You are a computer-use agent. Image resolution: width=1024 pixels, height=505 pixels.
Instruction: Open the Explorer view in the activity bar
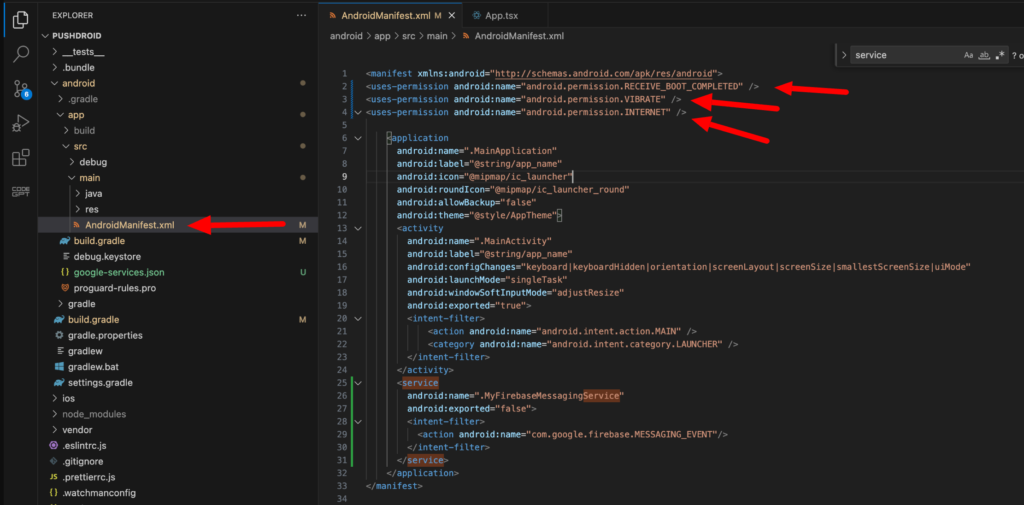pos(20,20)
